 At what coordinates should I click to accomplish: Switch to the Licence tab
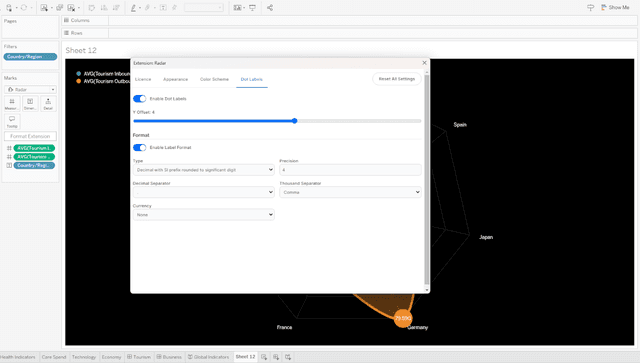tap(143, 79)
